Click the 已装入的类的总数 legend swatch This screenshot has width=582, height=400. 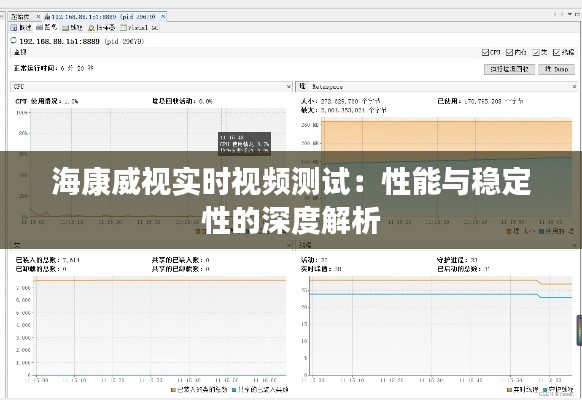coord(173,390)
